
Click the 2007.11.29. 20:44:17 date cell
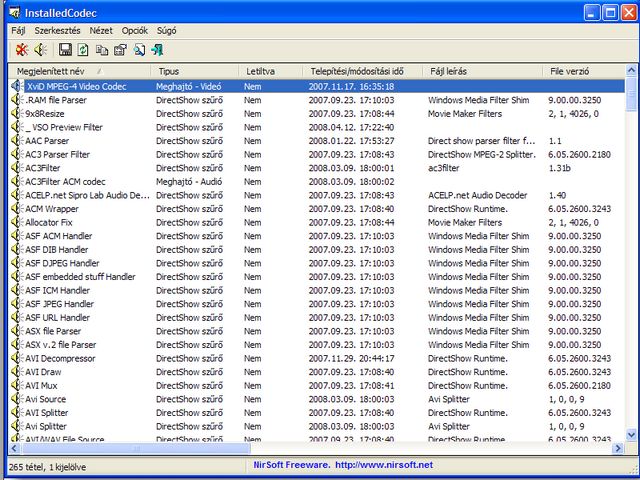tap(351, 358)
